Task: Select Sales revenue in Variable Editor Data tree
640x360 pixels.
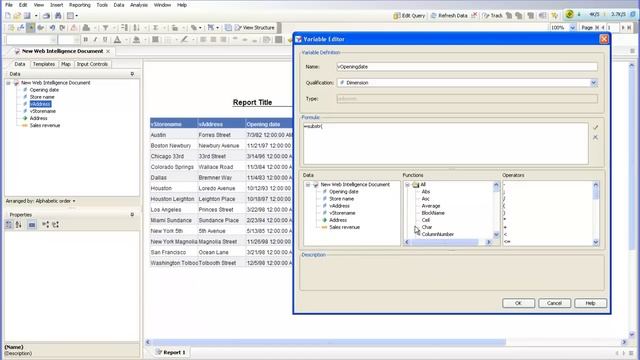Action: click(x=344, y=227)
